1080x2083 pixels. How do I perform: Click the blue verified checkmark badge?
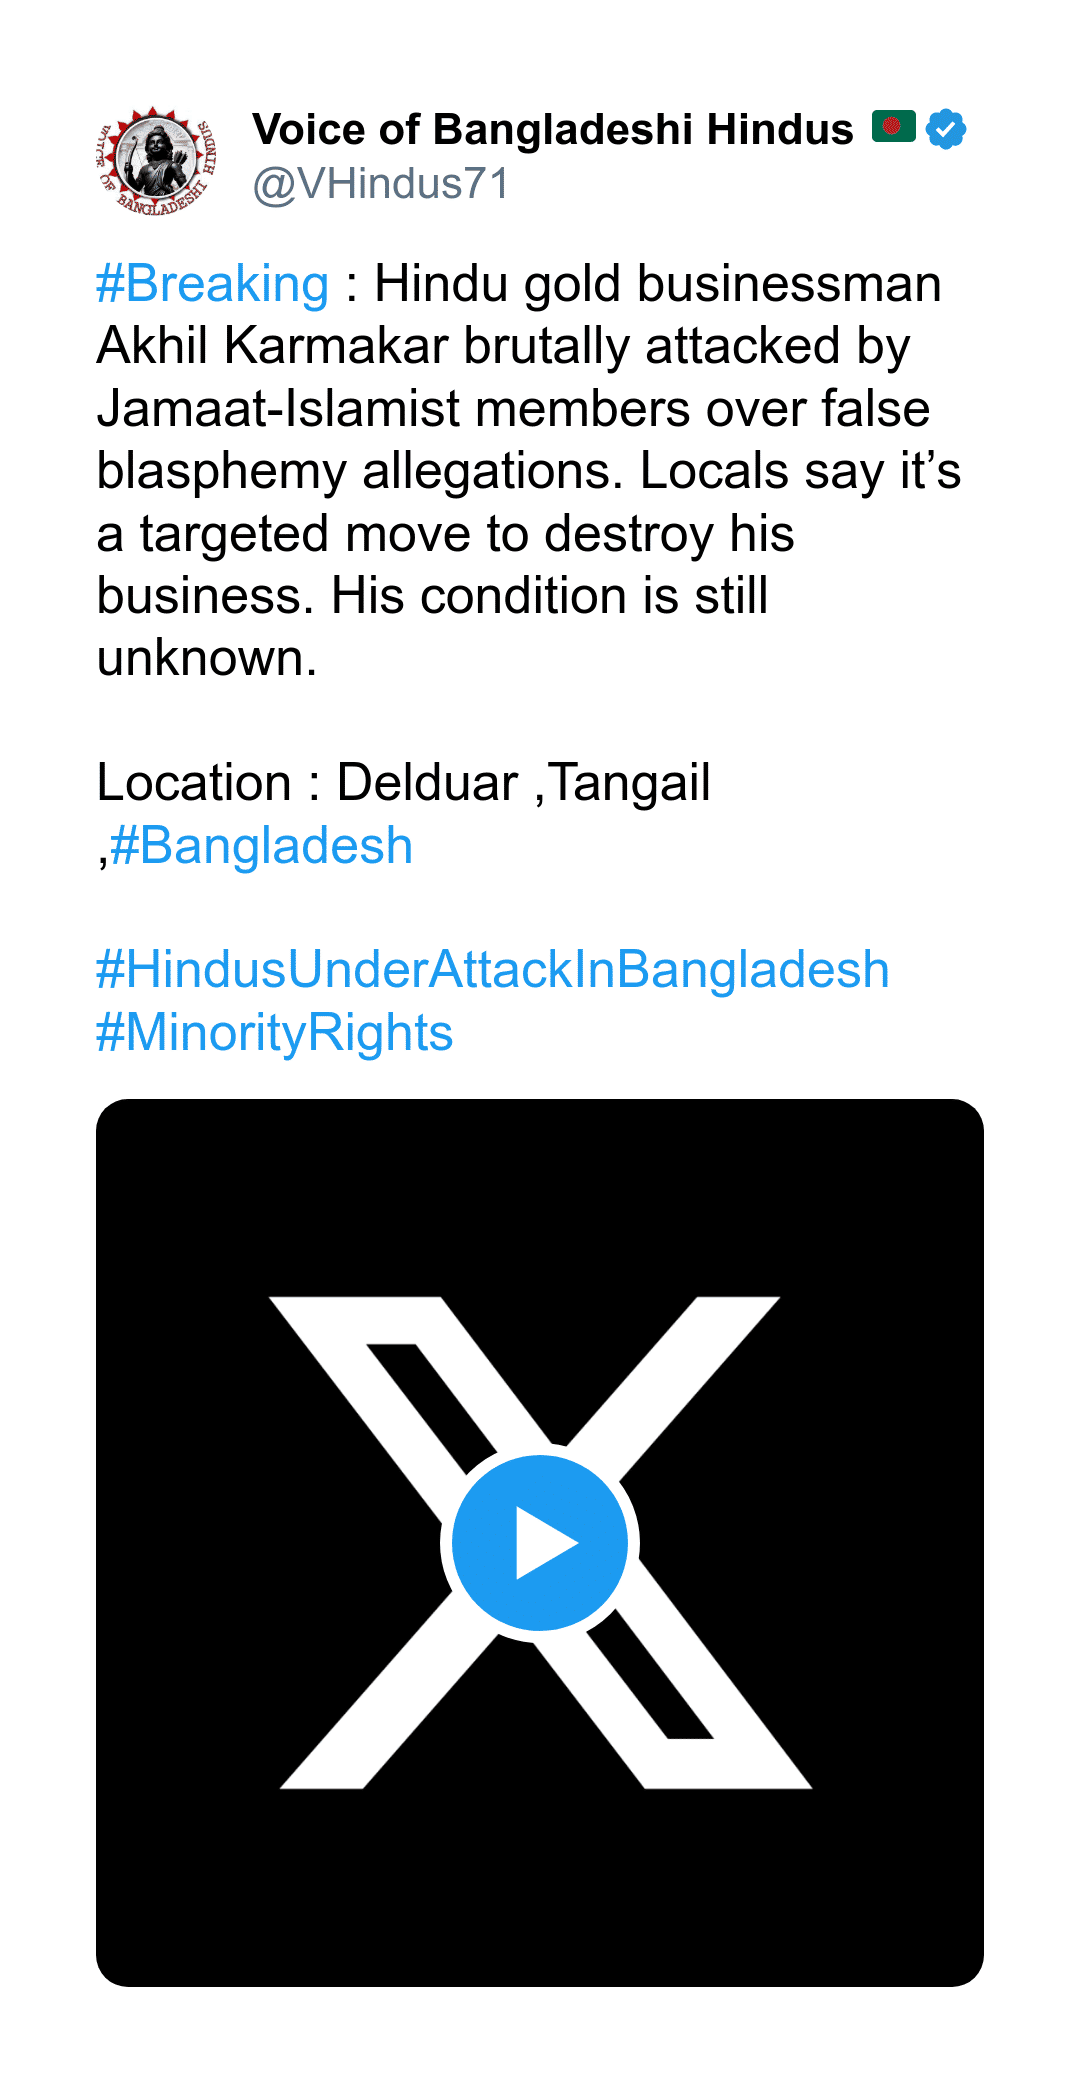point(946,130)
